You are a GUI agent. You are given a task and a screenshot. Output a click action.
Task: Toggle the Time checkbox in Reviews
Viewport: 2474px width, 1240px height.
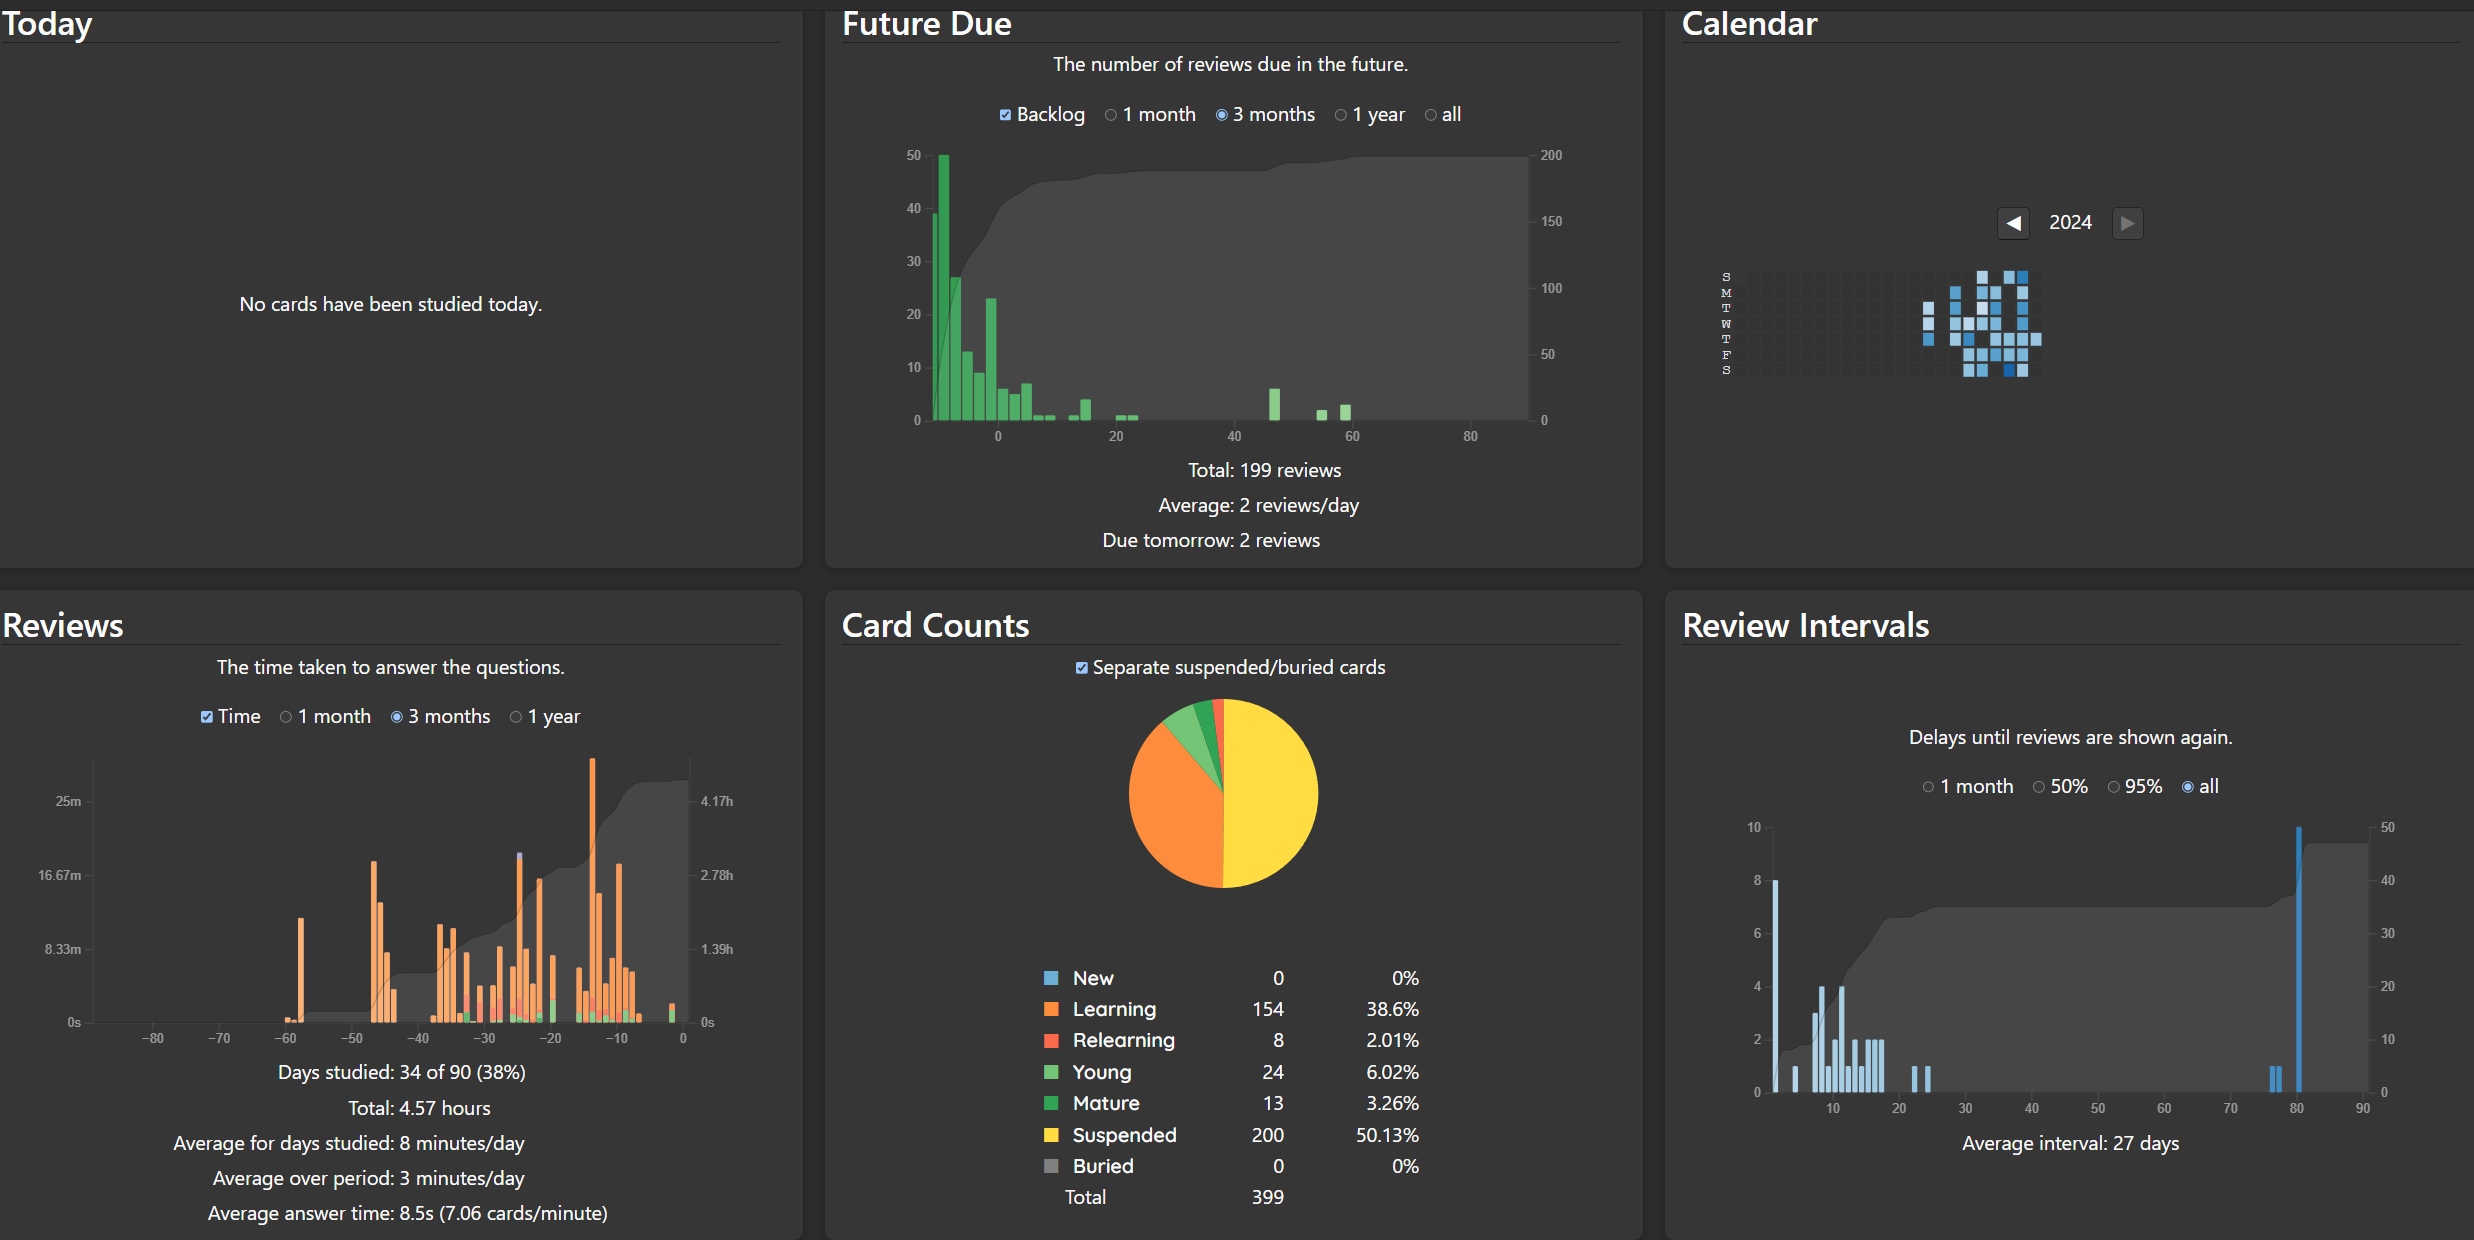pos(206,717)
